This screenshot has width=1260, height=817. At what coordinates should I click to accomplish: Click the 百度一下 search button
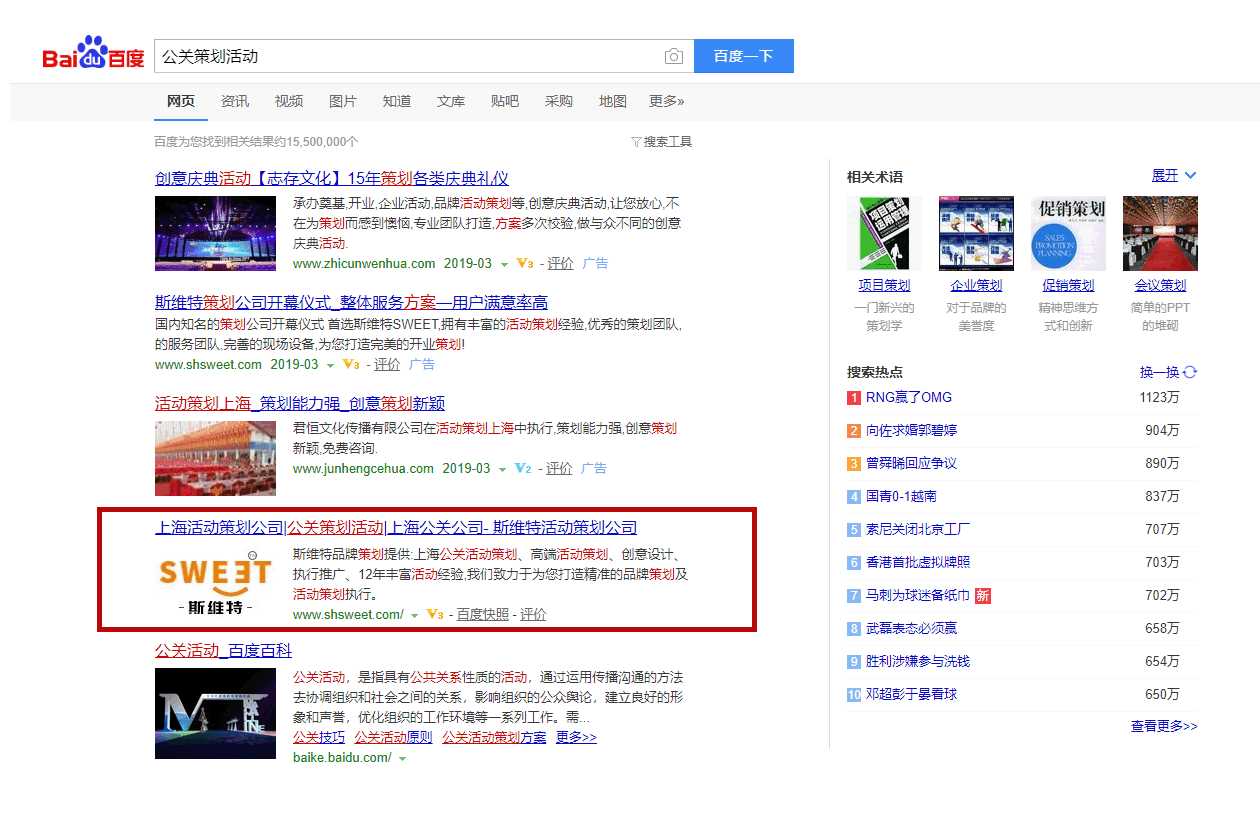click(x=743, y=56)
